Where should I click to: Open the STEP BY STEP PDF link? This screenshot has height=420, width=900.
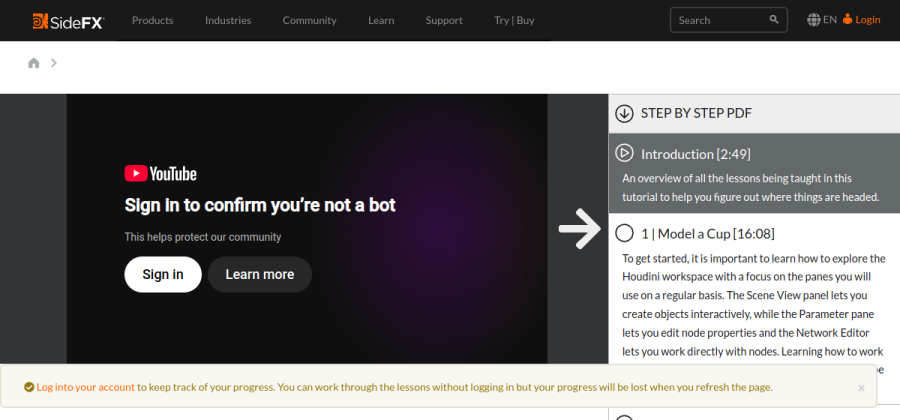(x=696, y=113)
